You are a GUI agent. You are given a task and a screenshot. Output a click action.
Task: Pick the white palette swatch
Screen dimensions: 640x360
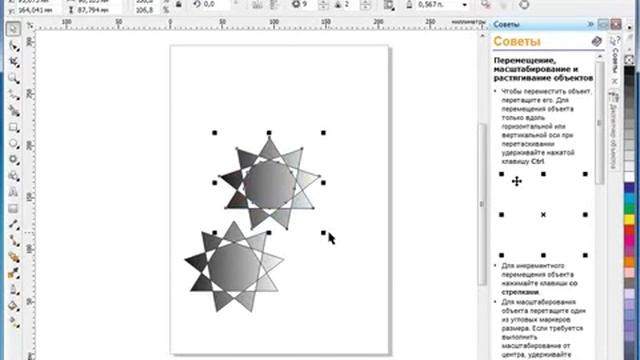[x=629, y=177]
